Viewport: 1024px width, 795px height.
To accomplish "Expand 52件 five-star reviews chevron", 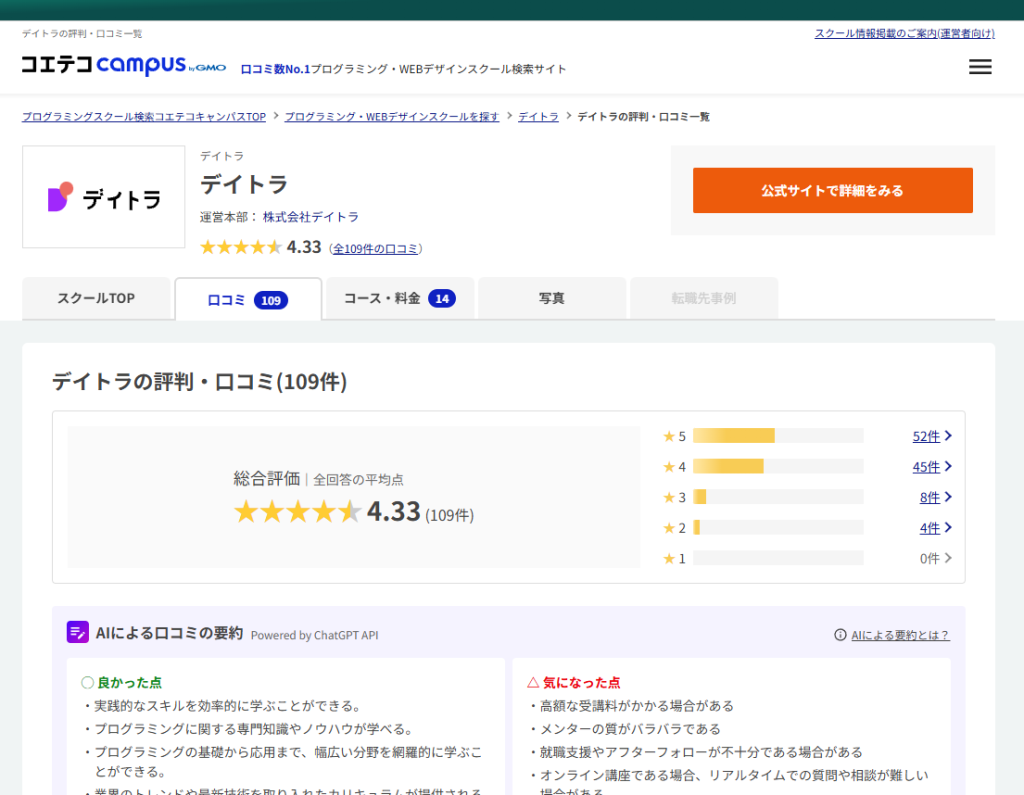I will [948, 436].
